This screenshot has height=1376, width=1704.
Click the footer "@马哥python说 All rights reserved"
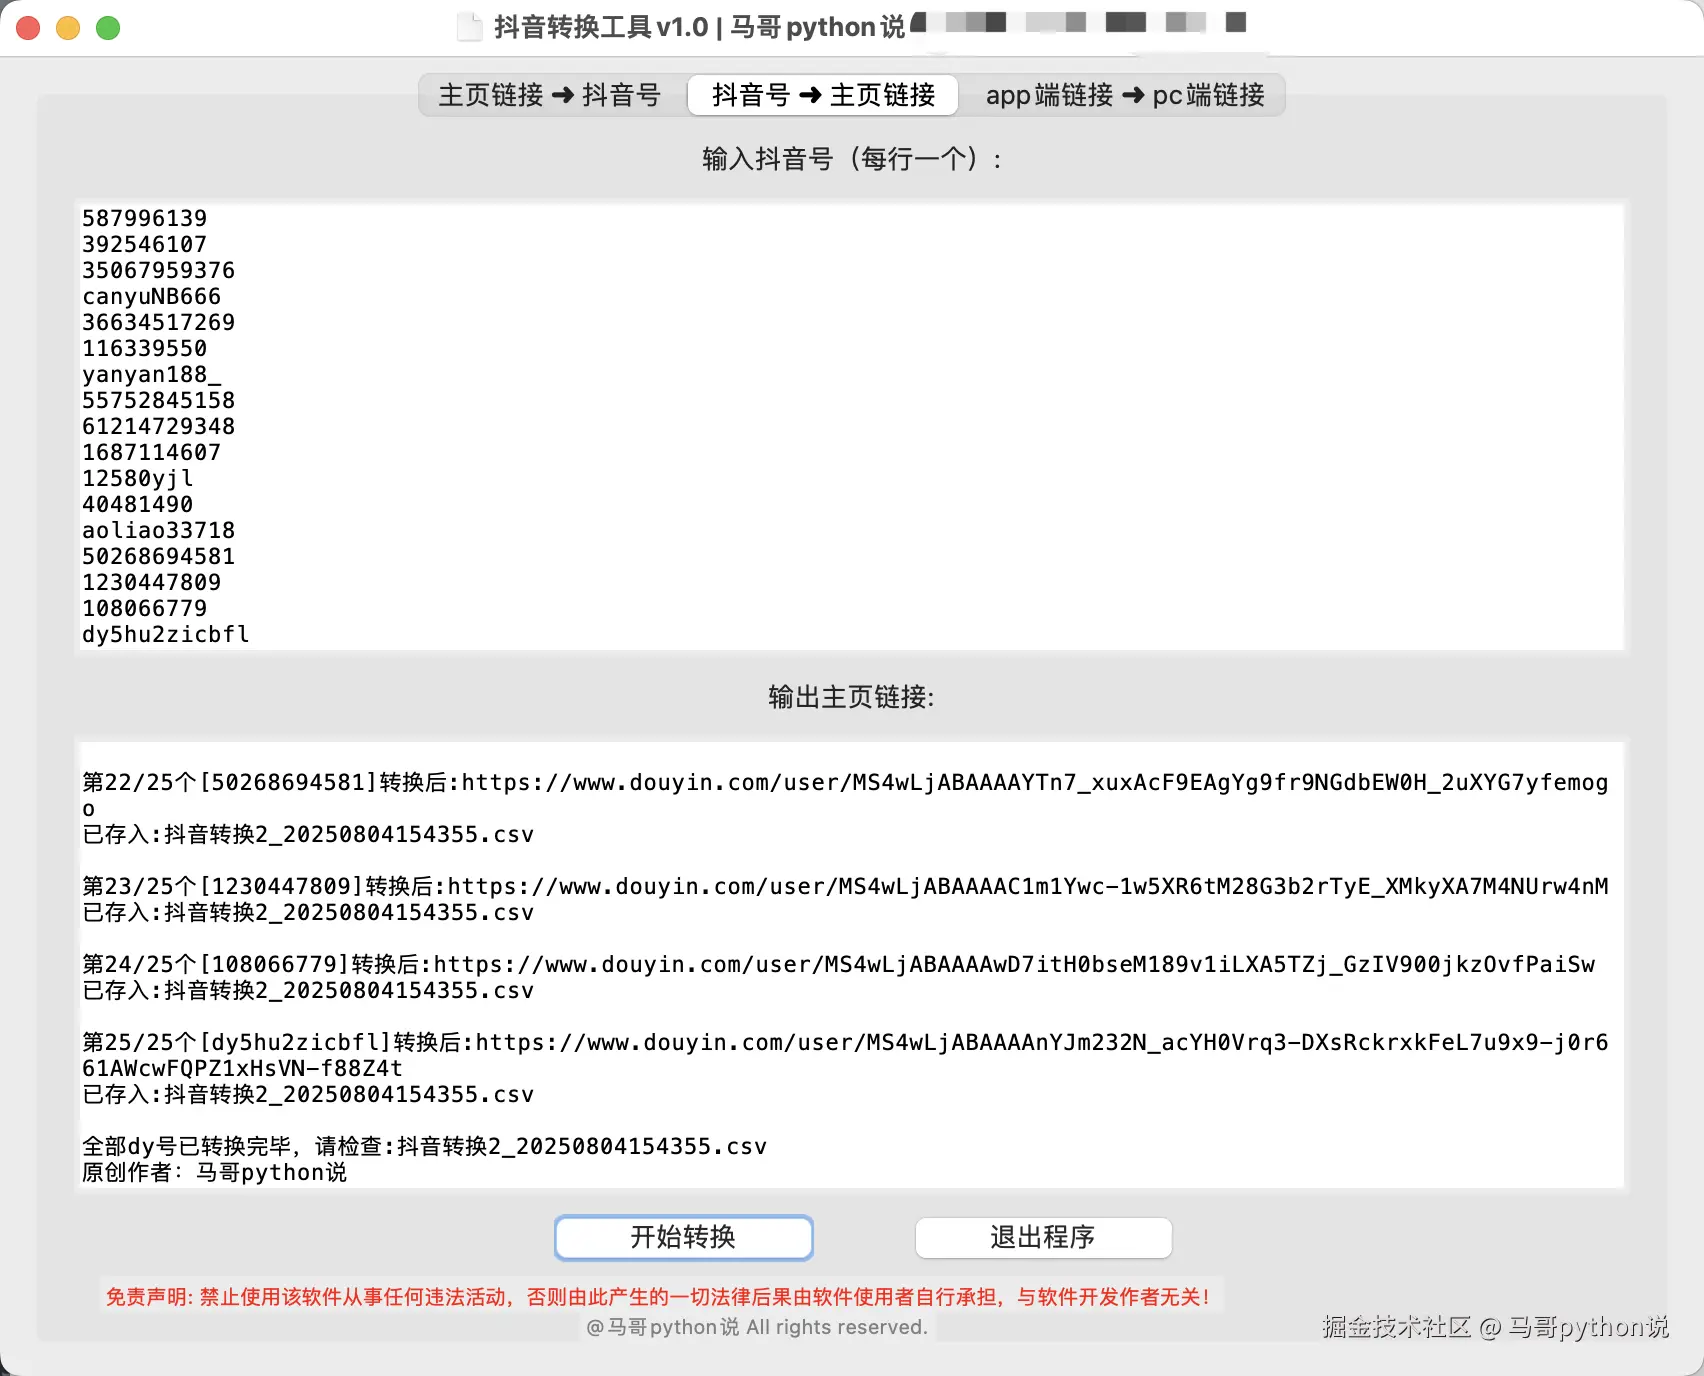click(756, 1327)
